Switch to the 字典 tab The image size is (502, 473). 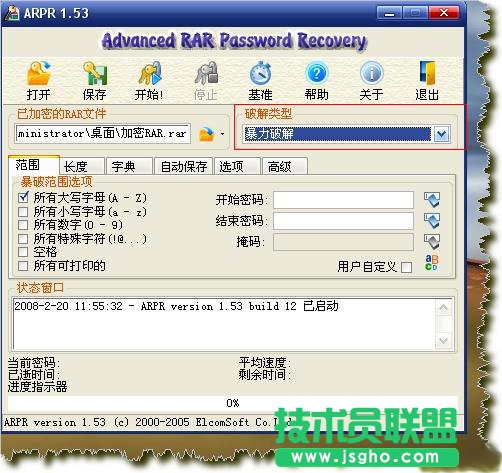click(129, 166)
